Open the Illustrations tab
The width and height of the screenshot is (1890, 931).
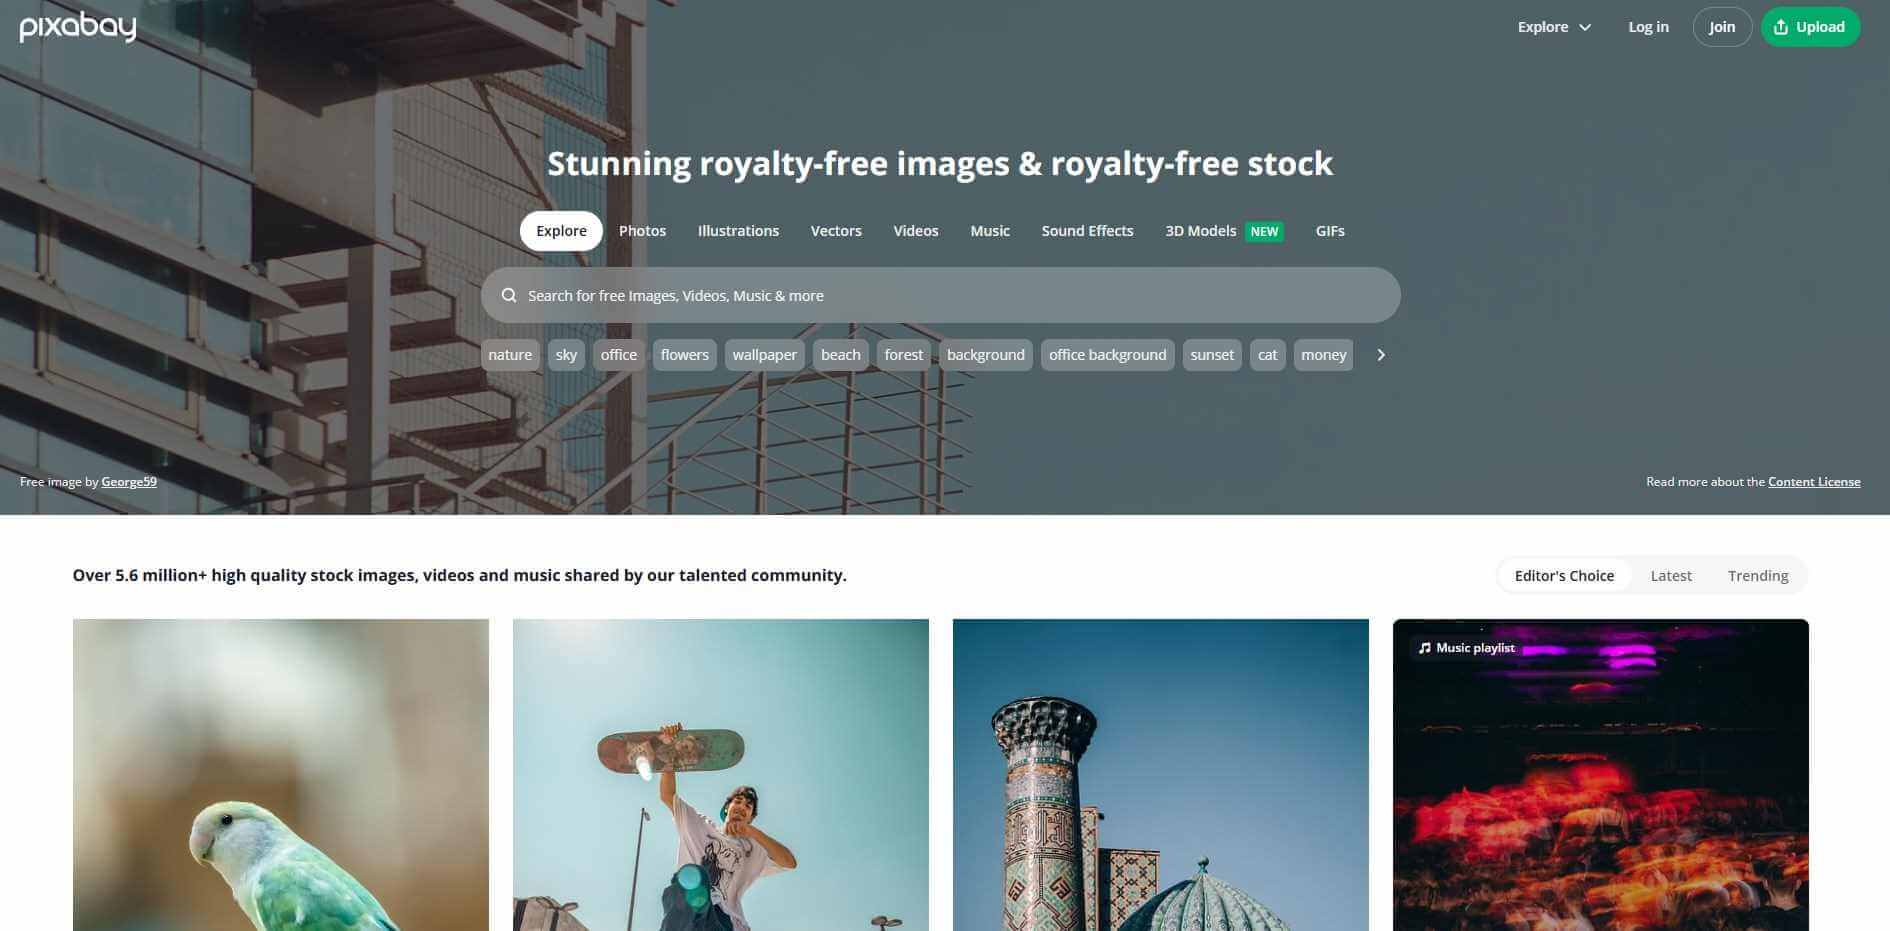(738, 231)
